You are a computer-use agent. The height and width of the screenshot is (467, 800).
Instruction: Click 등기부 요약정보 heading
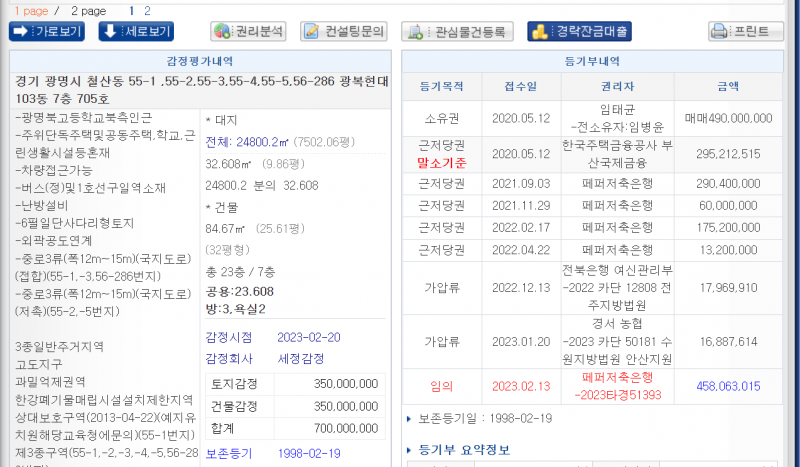(x=464, y=450)
